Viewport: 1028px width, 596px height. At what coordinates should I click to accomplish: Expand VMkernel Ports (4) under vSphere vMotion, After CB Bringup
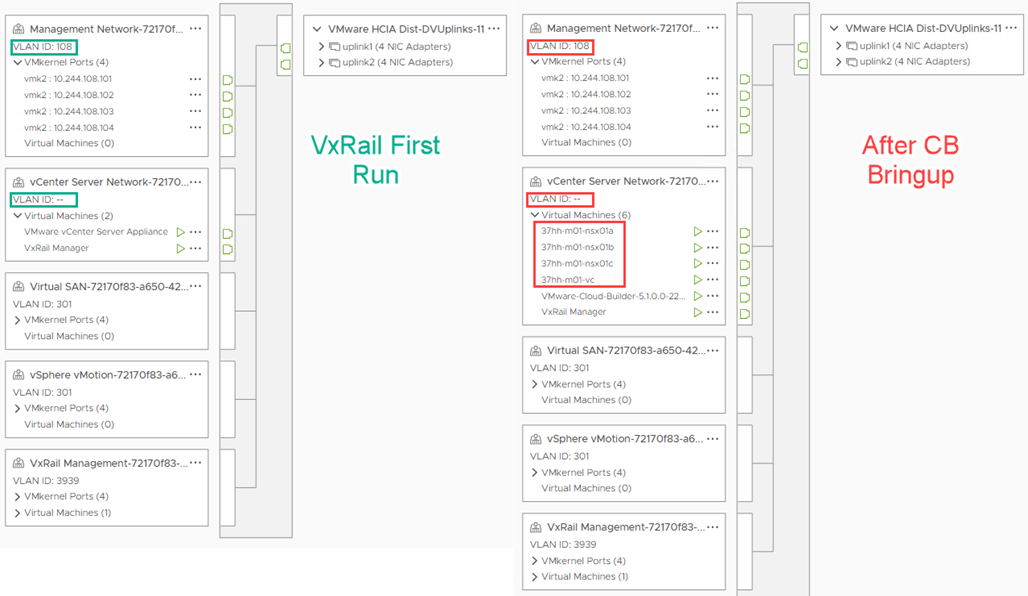tap(535, 473)
